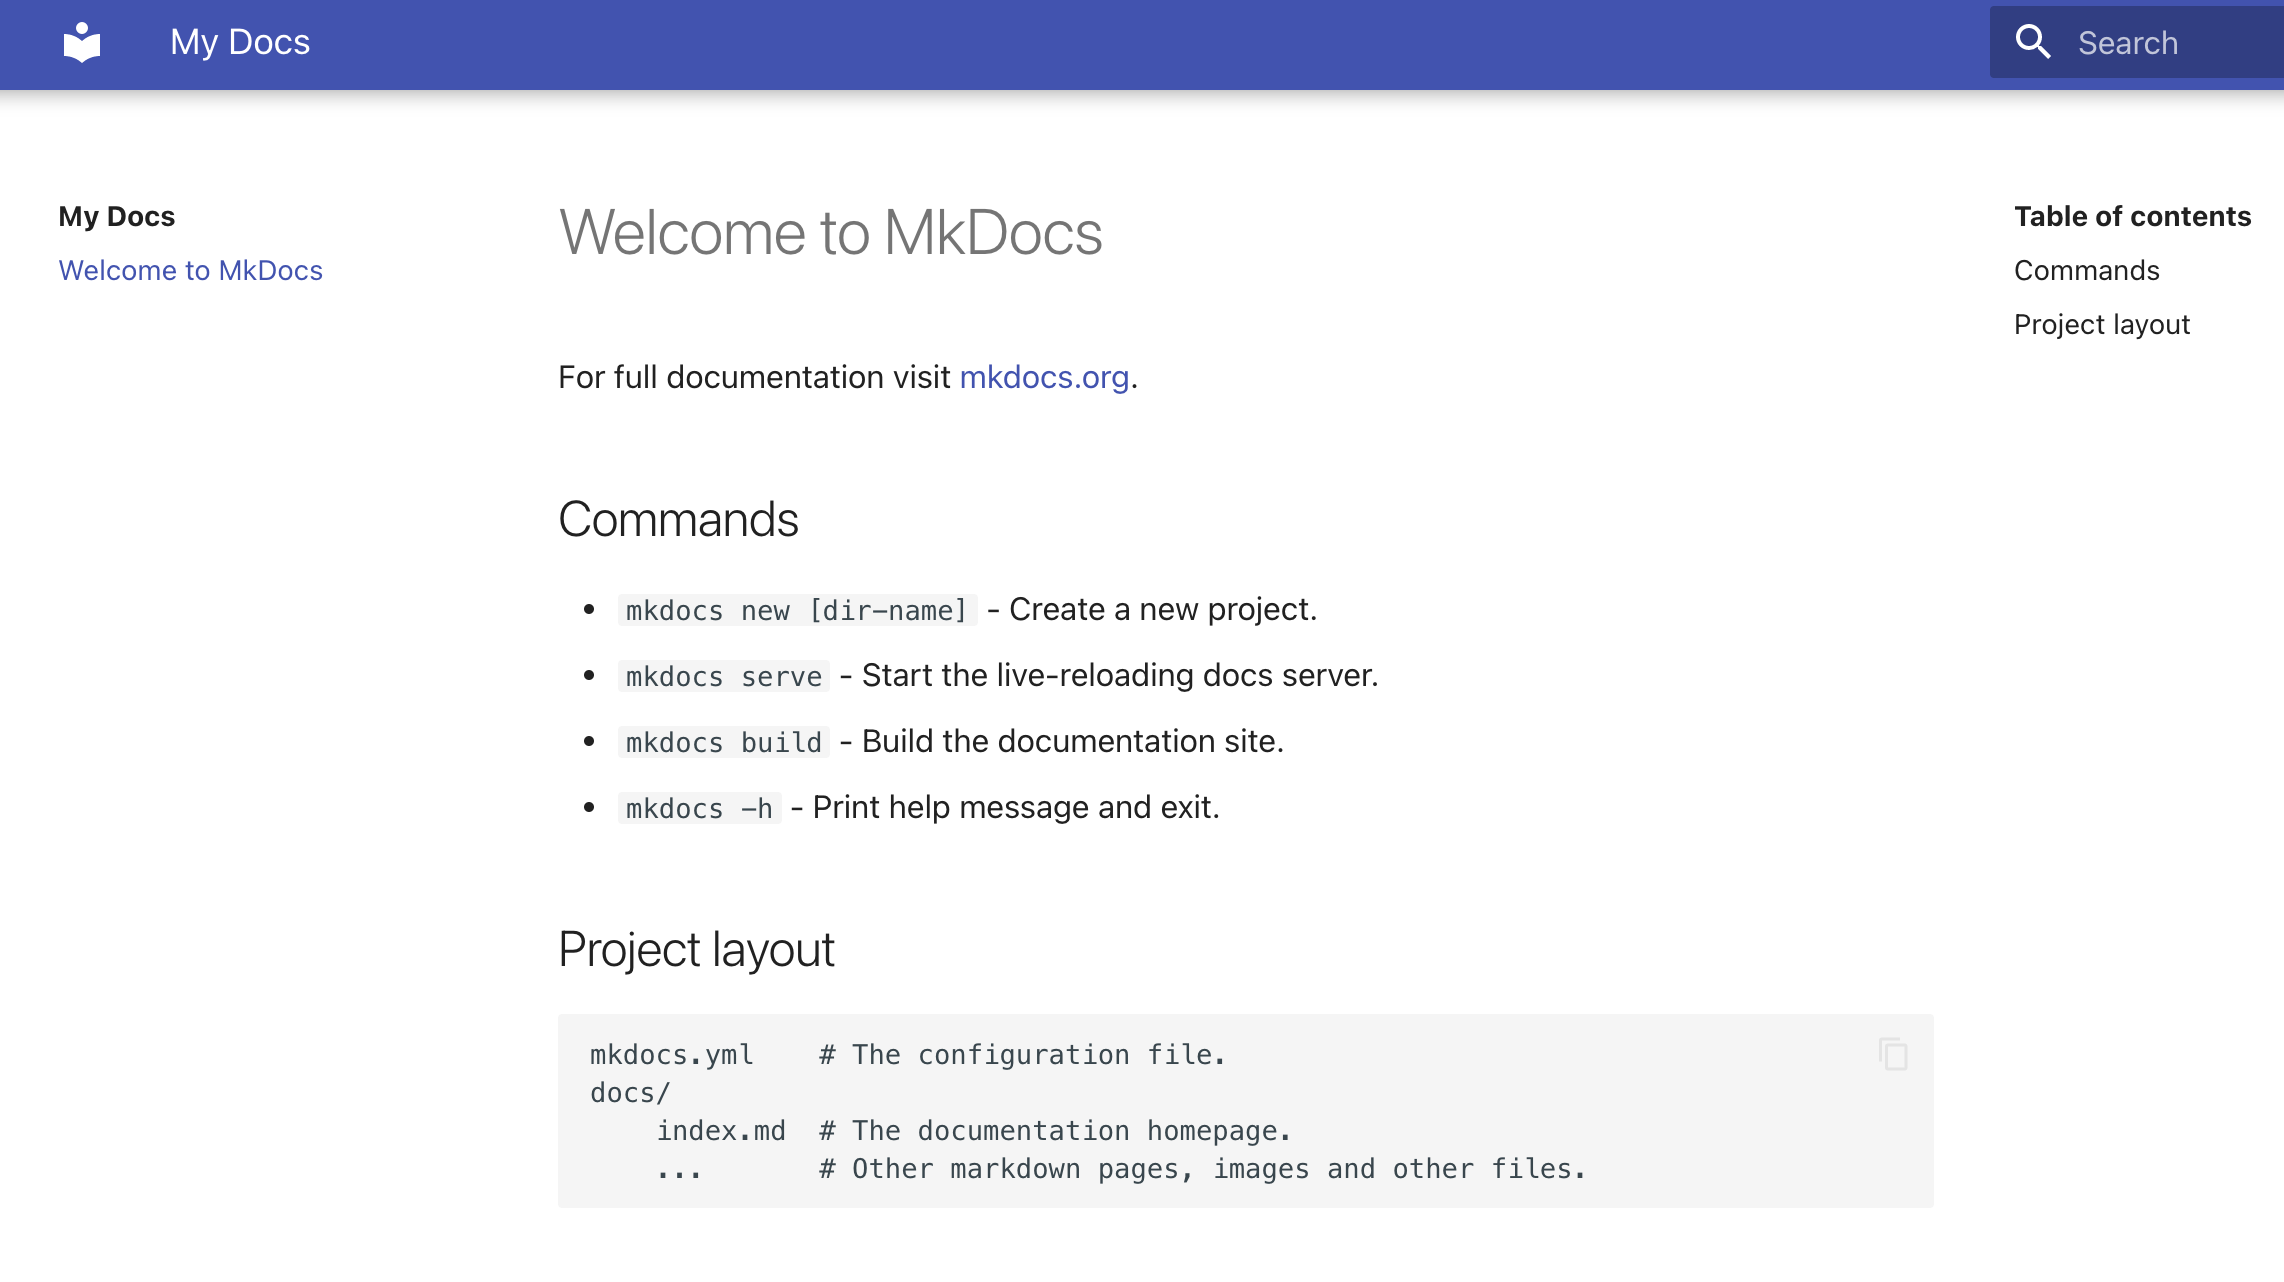Click the My Docs header title
Image resolution: width=2284 pixels, height=1282 pixels.
[x=240, y=42]
